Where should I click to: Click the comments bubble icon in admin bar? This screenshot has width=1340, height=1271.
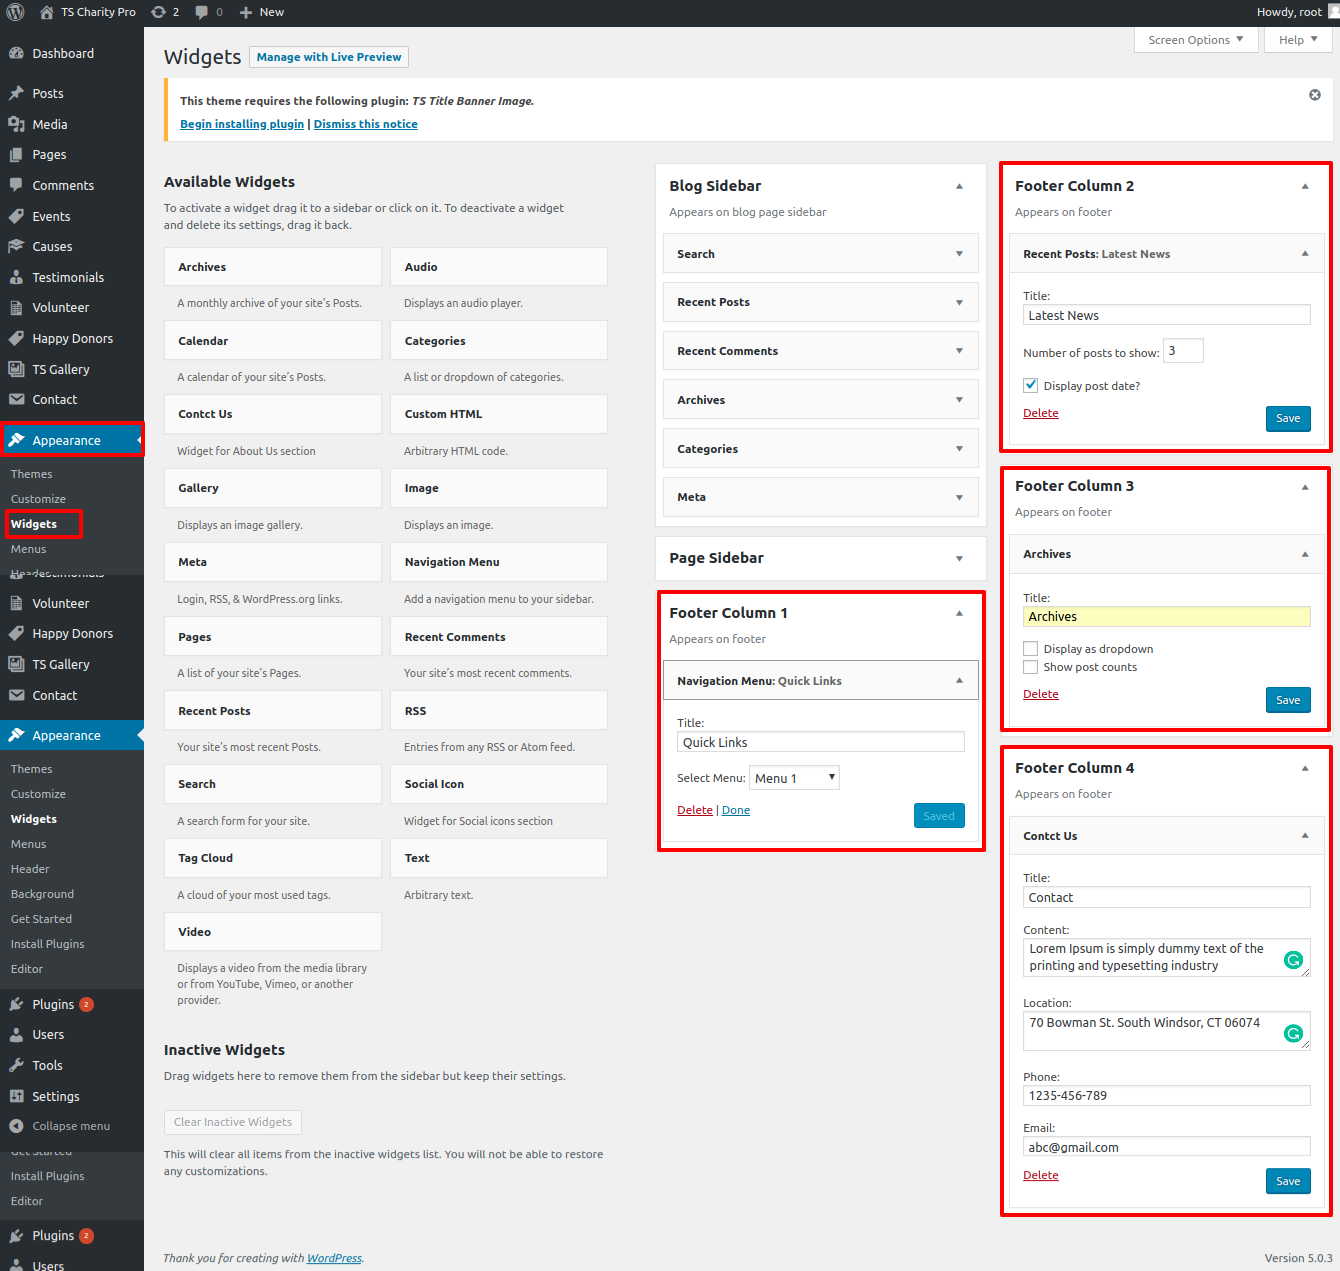(x=203, y=12)
